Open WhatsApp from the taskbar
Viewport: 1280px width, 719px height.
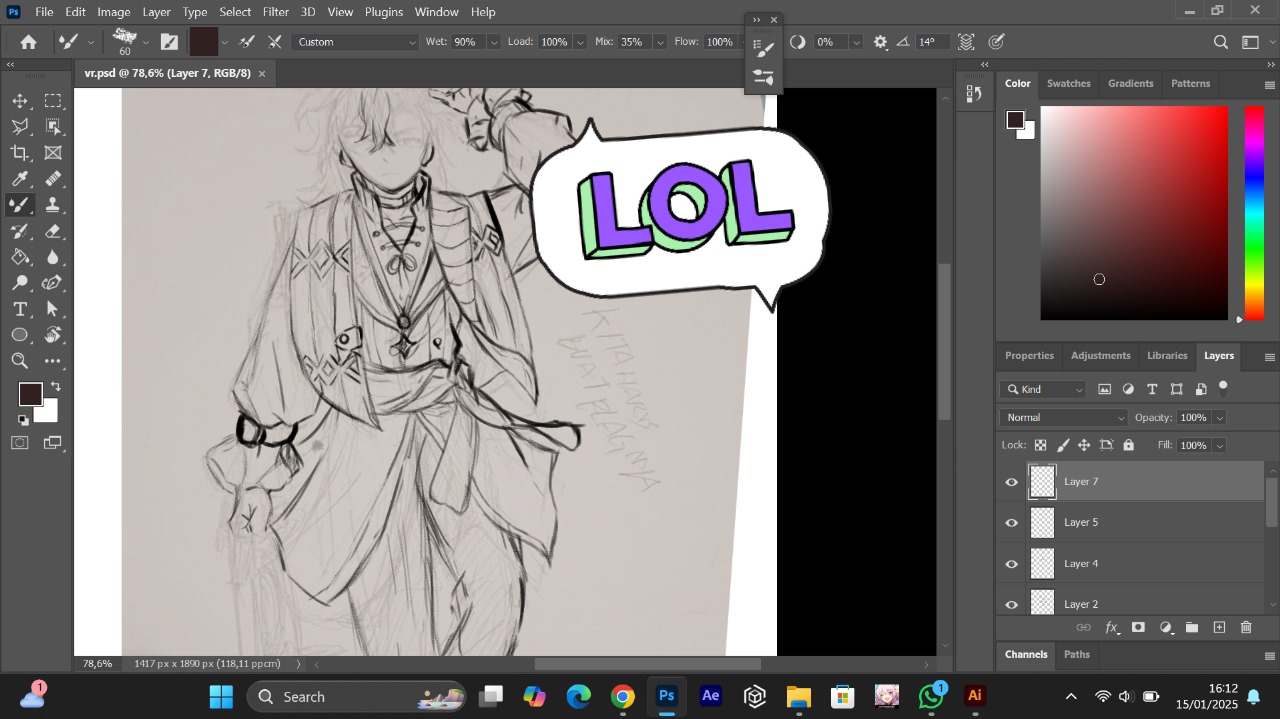coord(931,696)
